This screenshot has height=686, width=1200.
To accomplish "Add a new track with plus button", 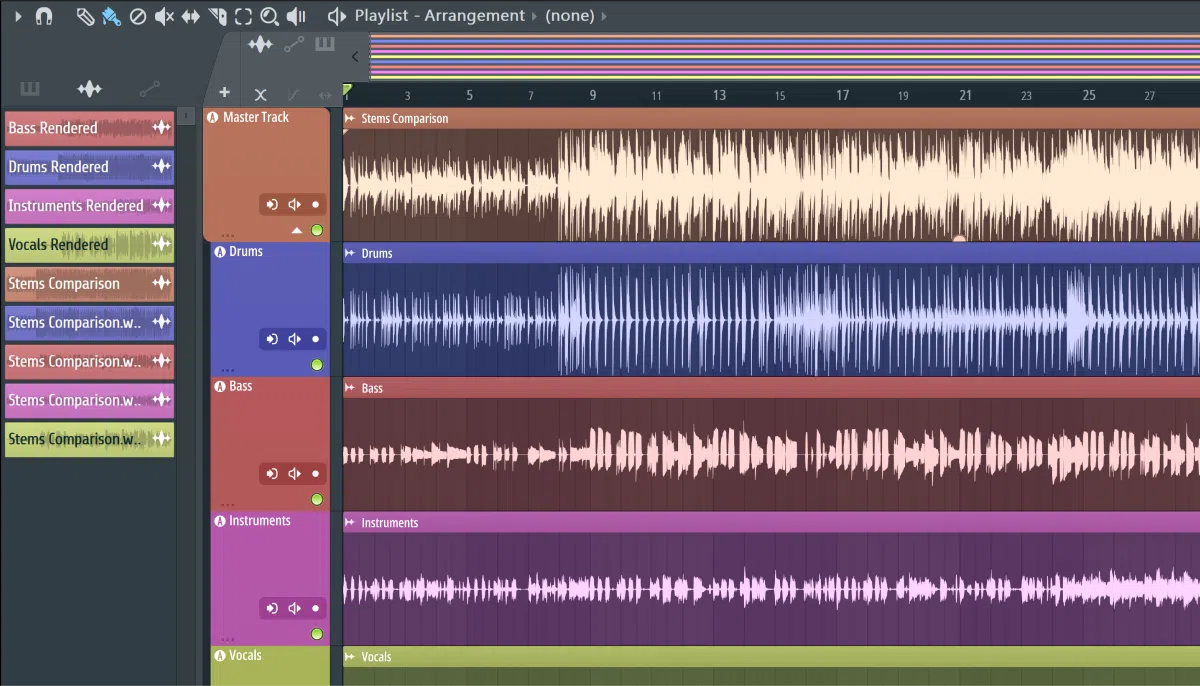I will 225,93.
